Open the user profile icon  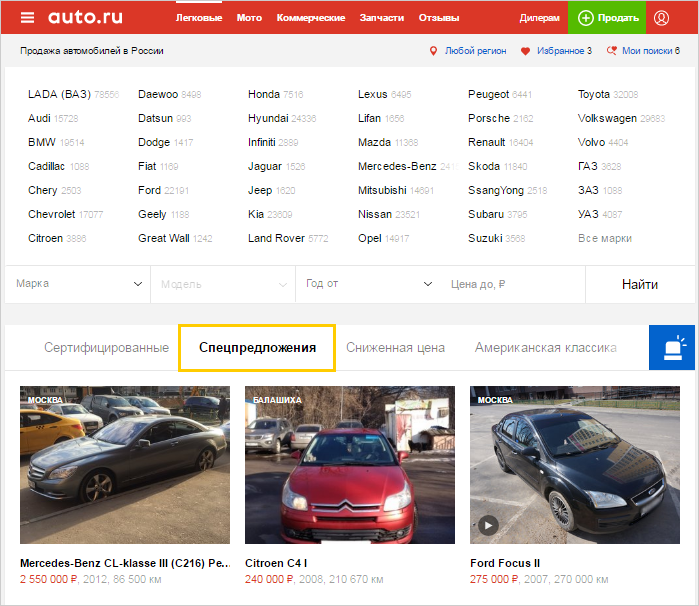pyautogui.click(x=661, y=18)
